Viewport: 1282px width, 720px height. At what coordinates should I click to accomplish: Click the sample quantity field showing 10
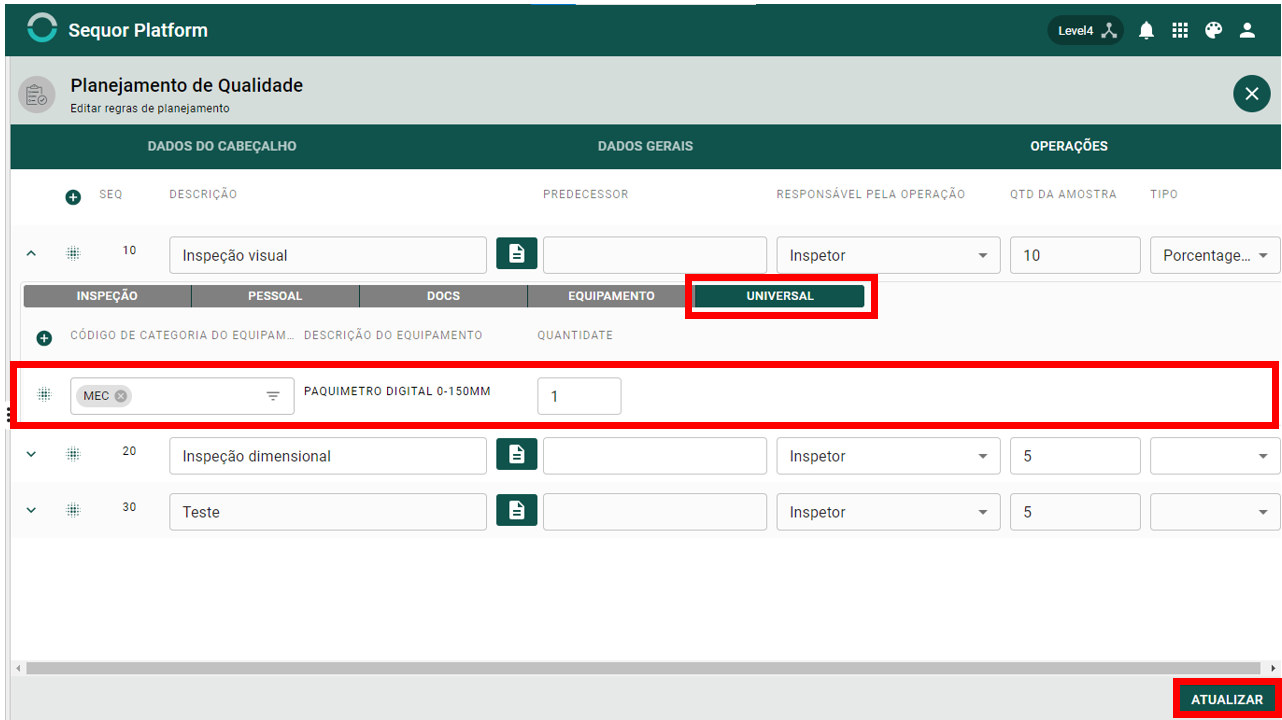1075,255
